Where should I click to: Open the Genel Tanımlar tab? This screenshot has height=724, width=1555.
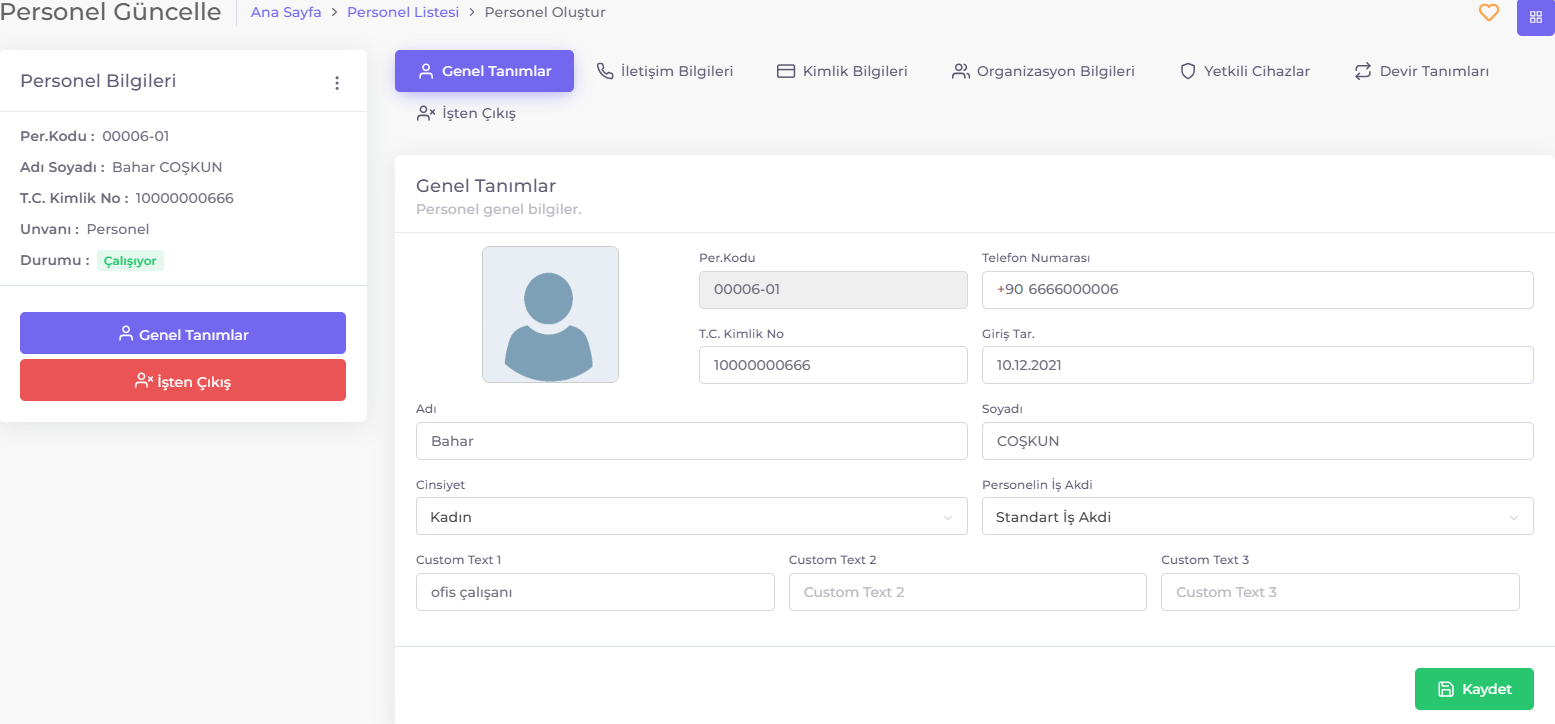click(x=484, y=71)
